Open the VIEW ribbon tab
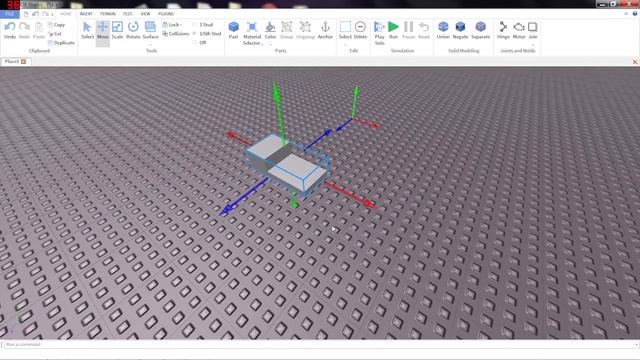 click(145, 14)
